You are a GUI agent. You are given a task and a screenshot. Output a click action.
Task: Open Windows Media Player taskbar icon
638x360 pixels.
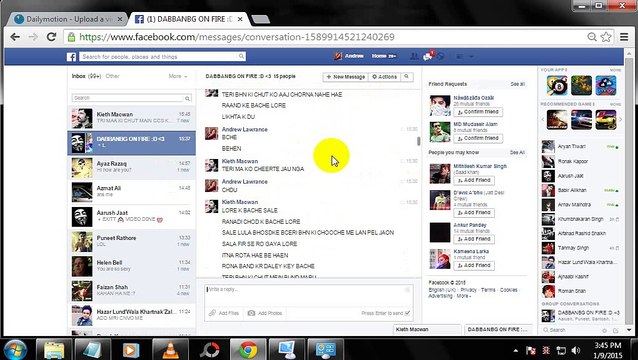(x=131, y=349)
